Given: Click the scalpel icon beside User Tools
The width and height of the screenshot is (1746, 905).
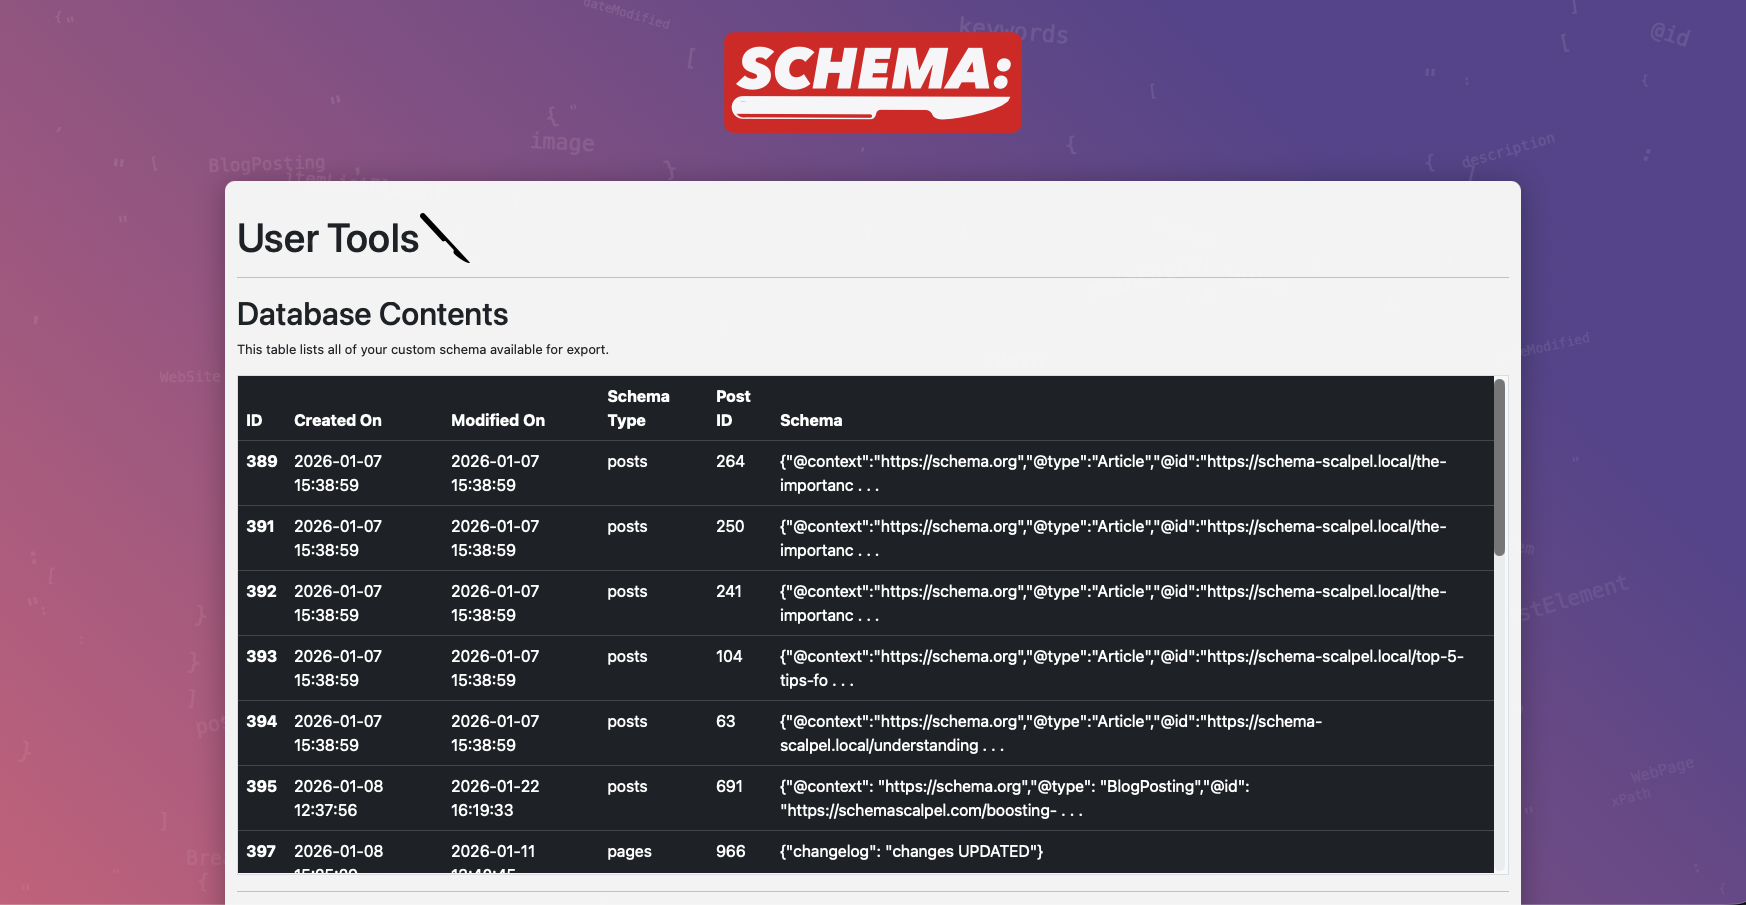Looking at the screenshot, I should click(x=445, y=238).
